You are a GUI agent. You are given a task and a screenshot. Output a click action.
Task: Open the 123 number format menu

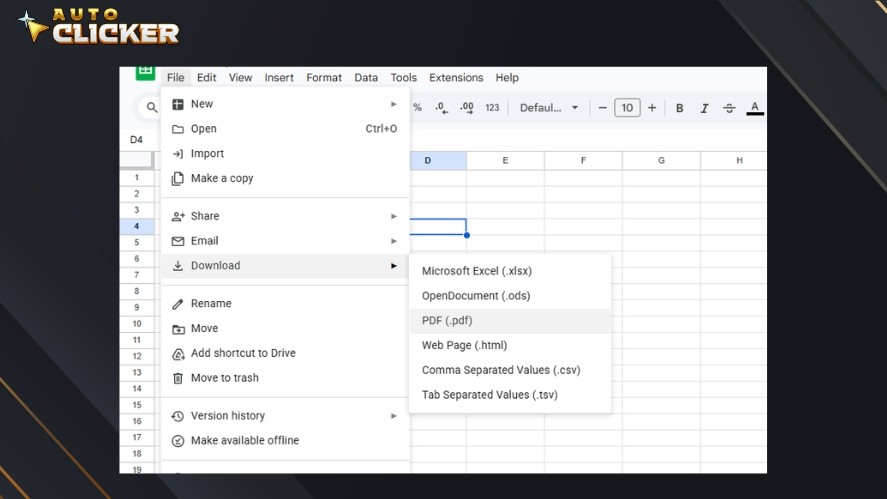click(x=492, y=107)
